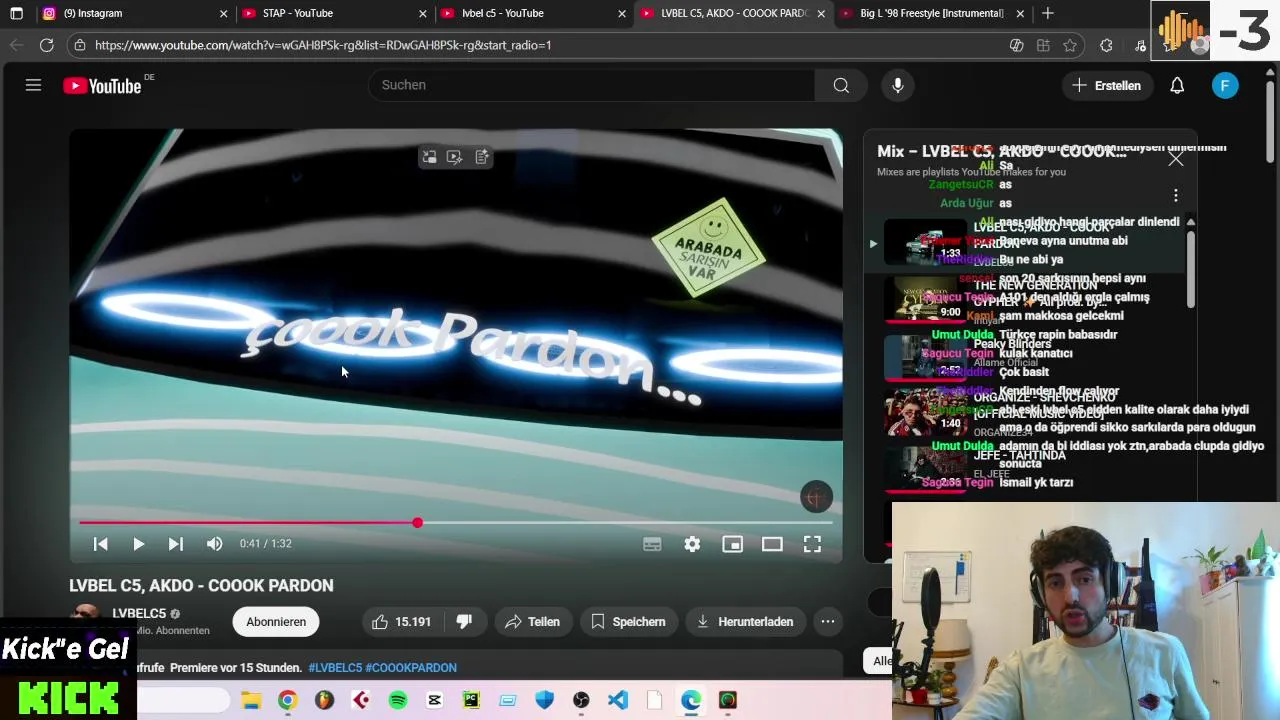Start voice search with the microphone
Screen dimensions: 1280x720
pyautogui.click(x=898, y=85)
